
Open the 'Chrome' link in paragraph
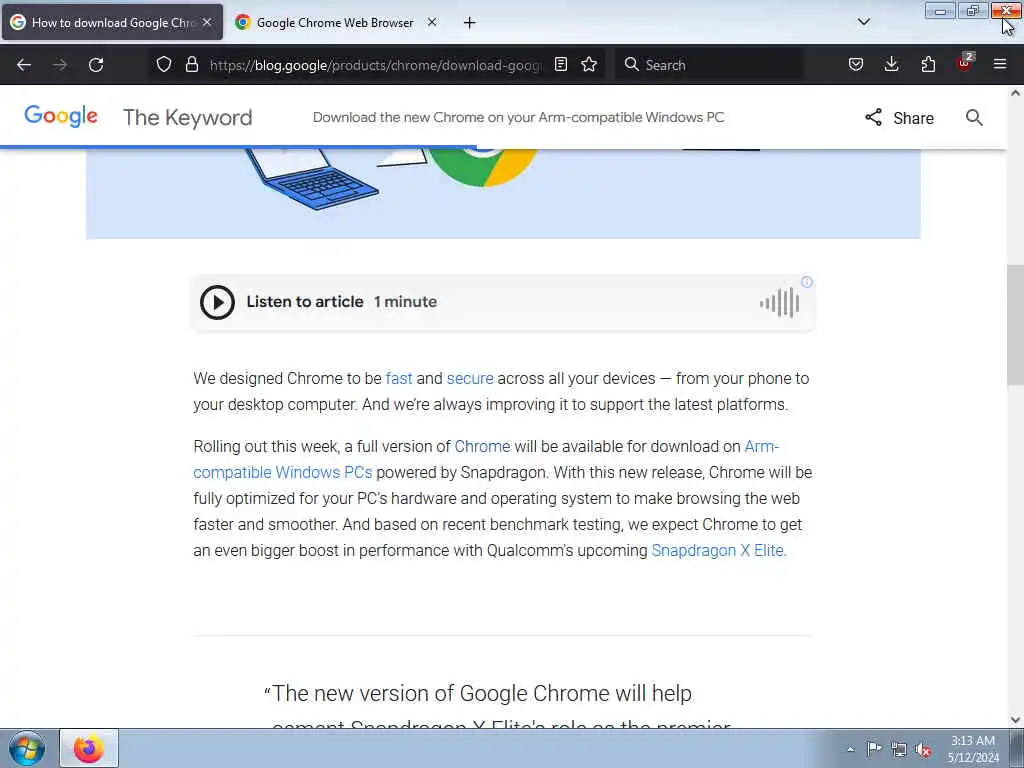tap(482, 447)
